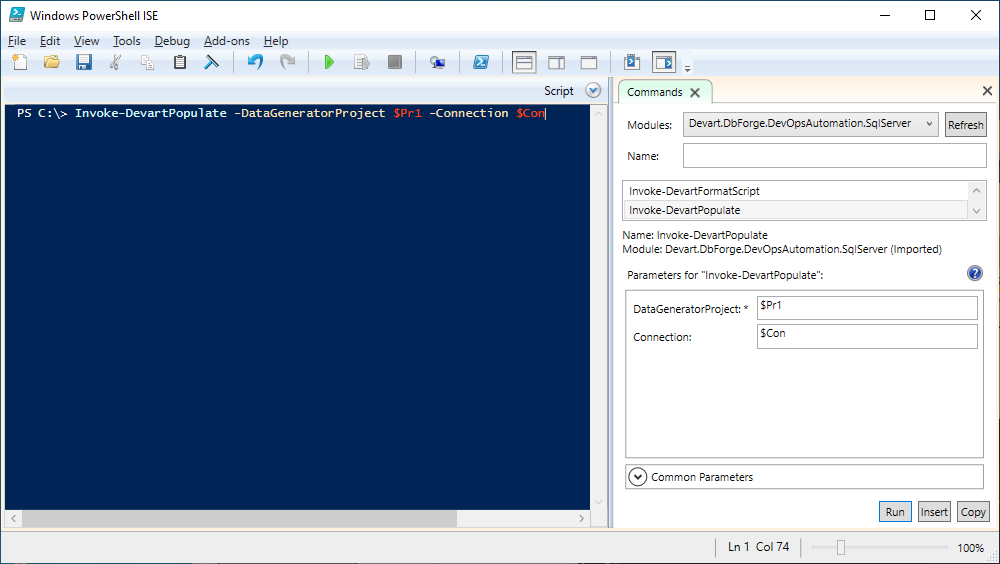This screenshot has width=1000, height=564.
Task: Expand the Script pane
Action: 593,91
